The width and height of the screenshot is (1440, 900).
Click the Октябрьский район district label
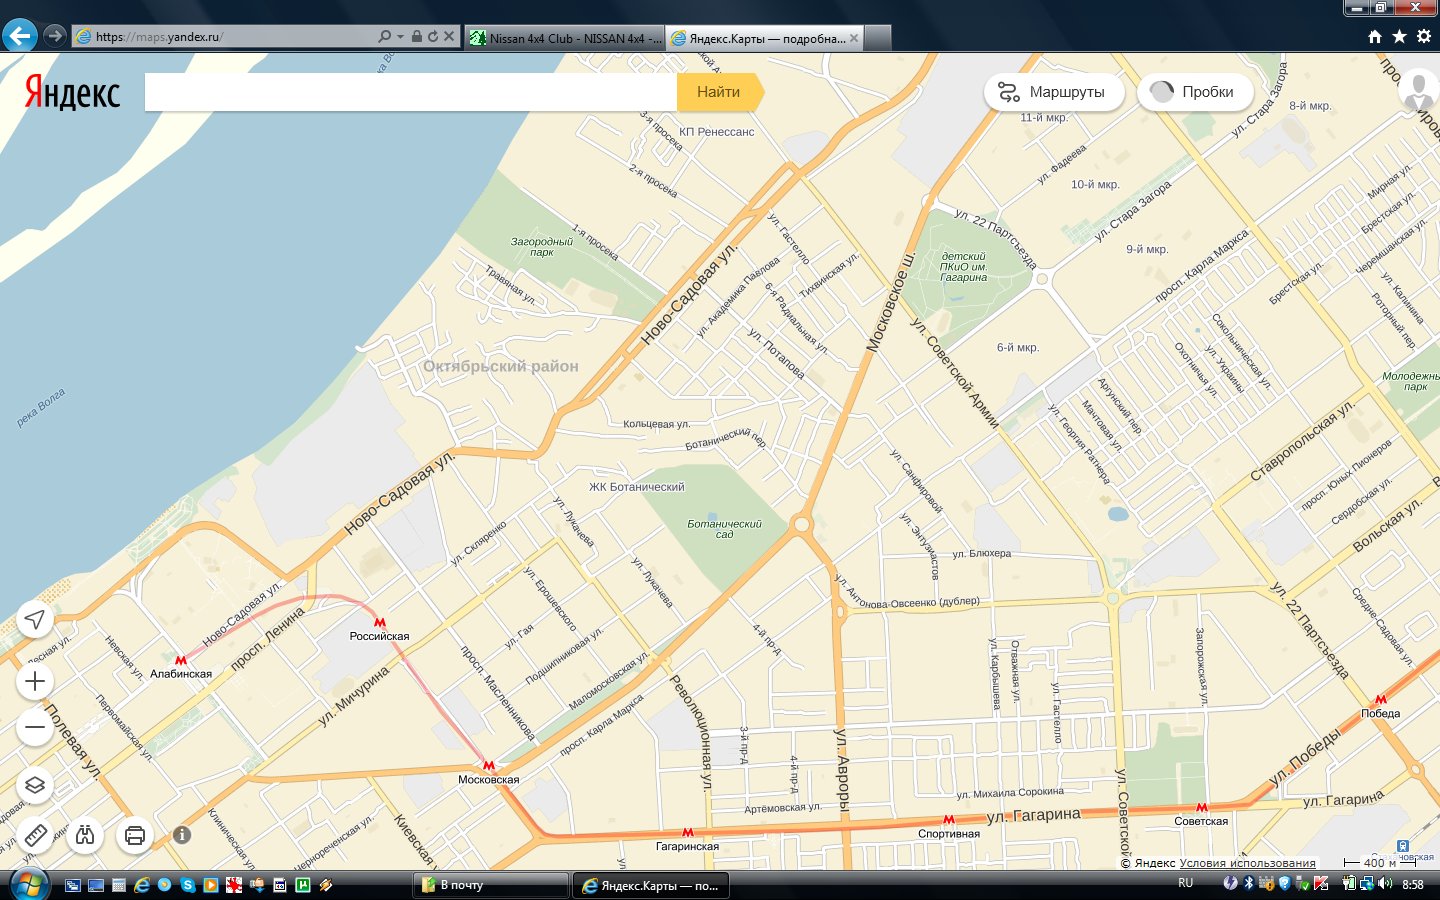(x=501, y=366)
